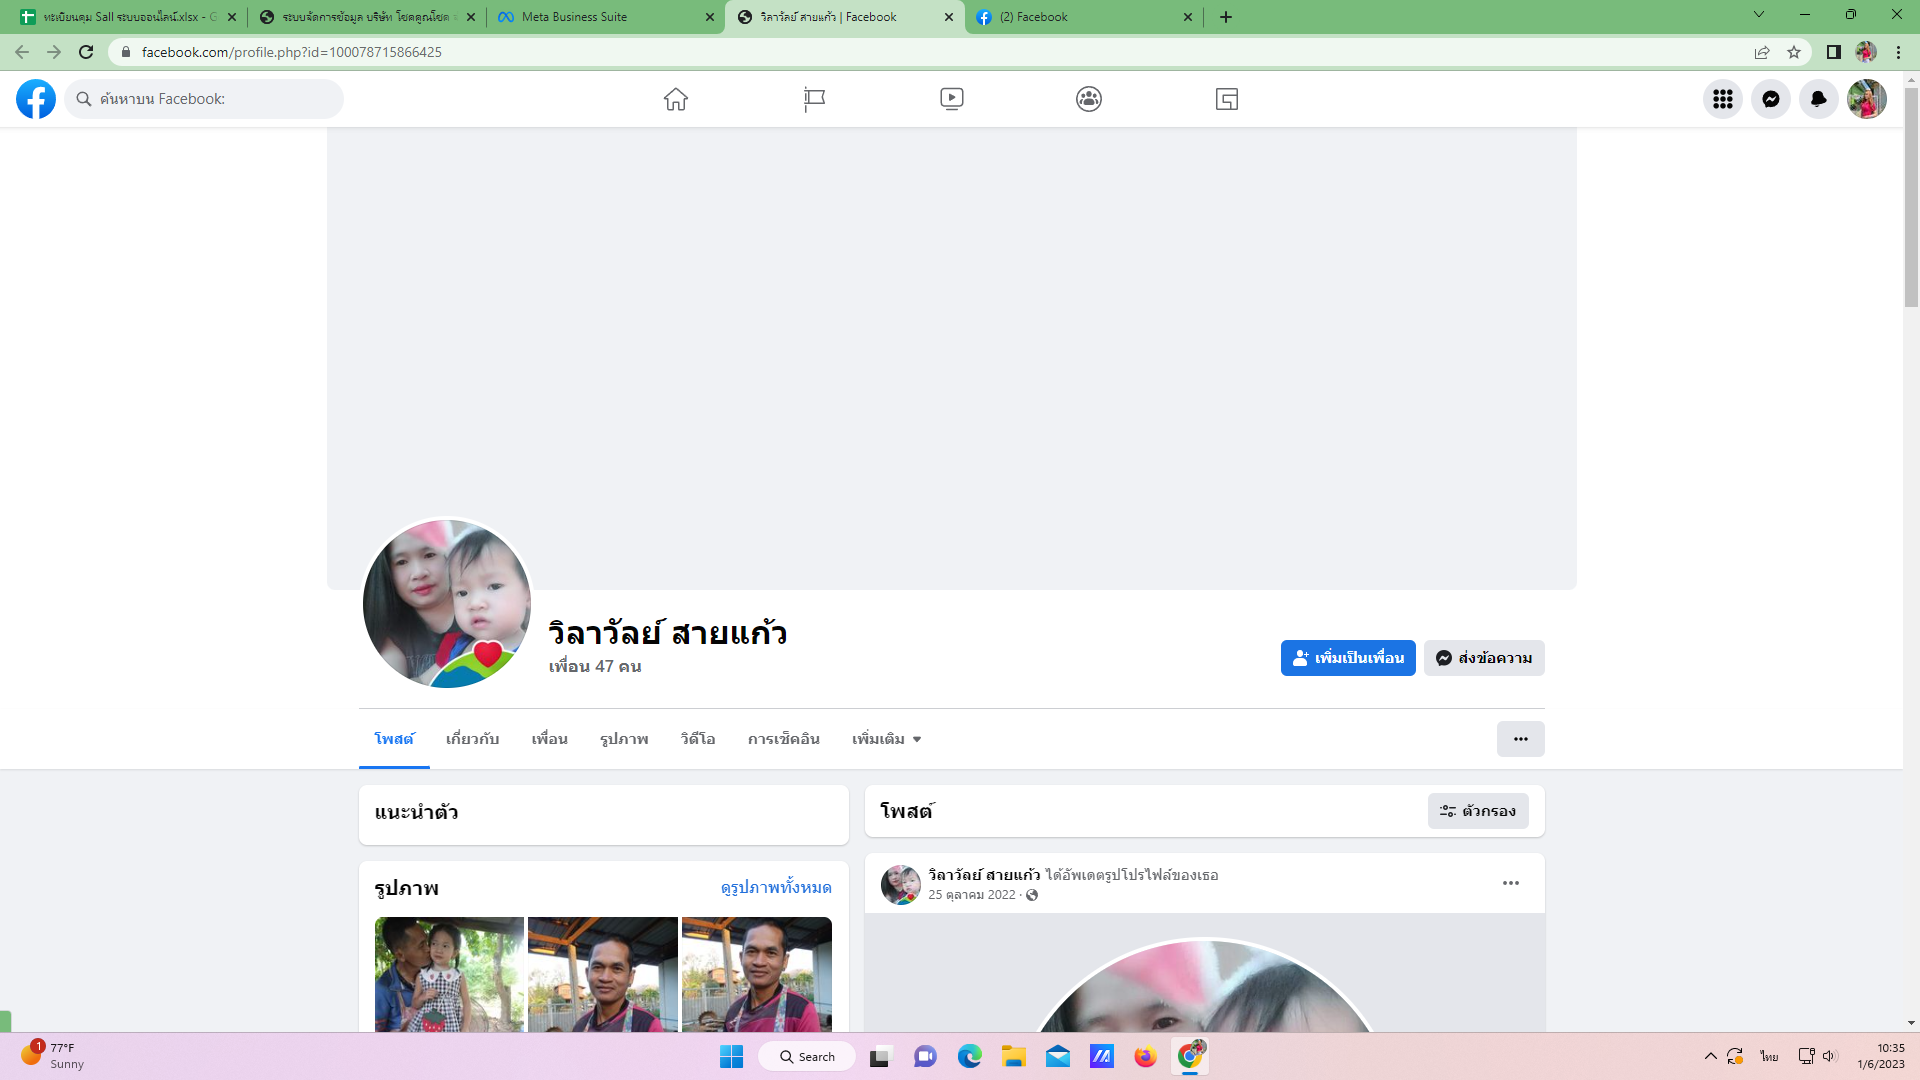Open ดูรูปภาพทั้งหมด link
This screenshot has height=1080, width=1920.
click(776, 888)
